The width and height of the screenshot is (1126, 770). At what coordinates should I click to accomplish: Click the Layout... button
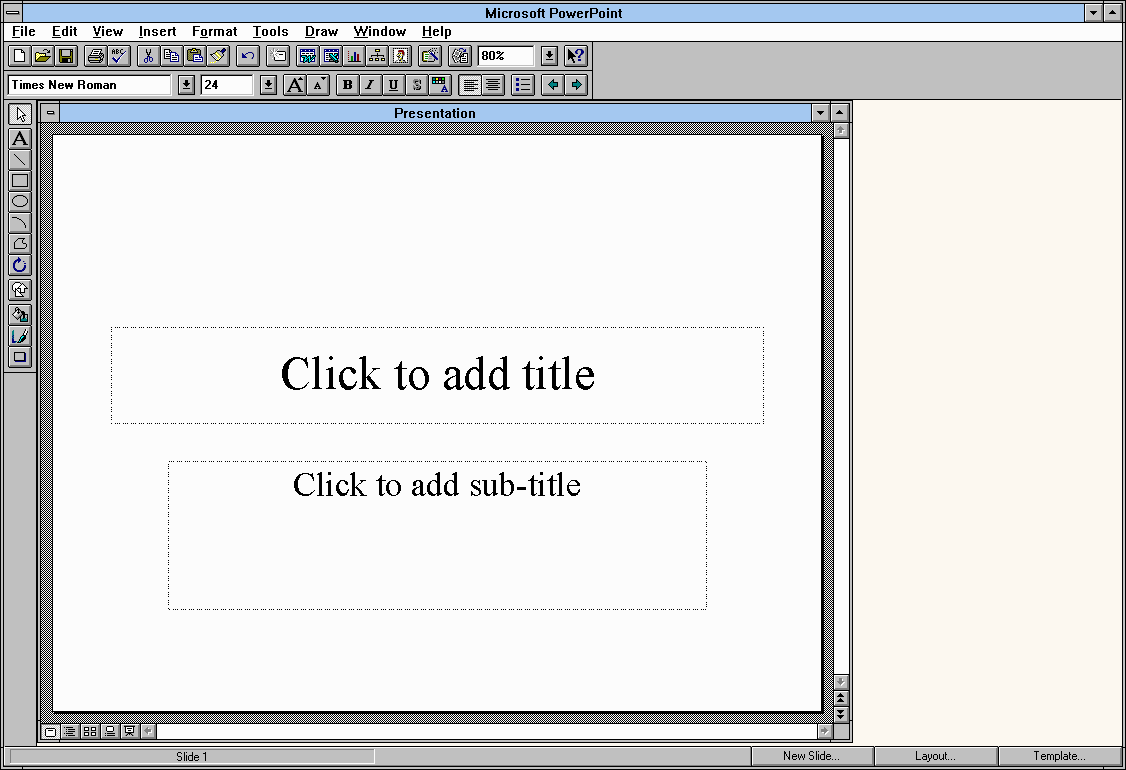tap(935, 756)
